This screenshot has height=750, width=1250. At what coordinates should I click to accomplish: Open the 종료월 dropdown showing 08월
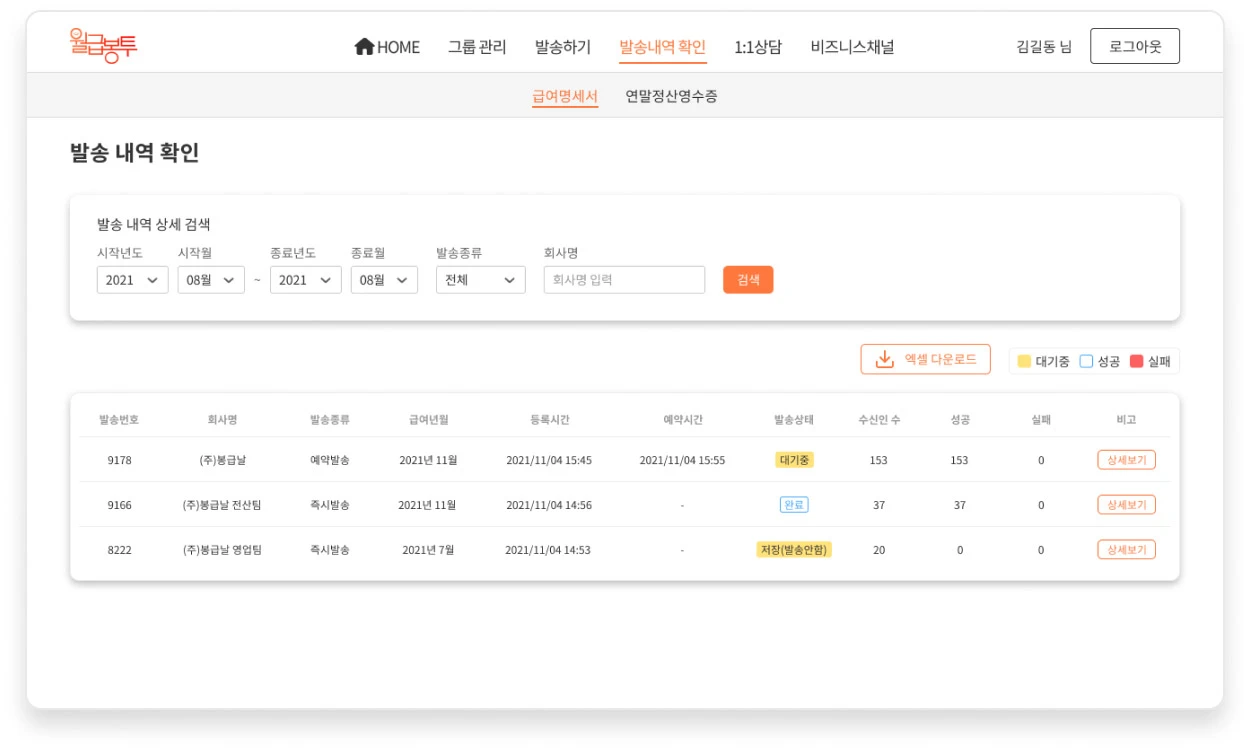click(x=384, y=280)
